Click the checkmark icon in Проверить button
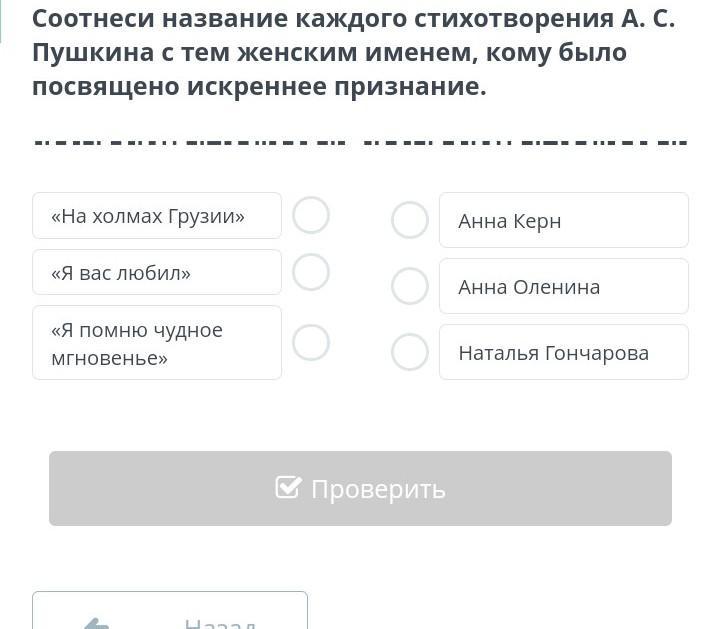Screen dimensions: 720x629 [288, 488]
